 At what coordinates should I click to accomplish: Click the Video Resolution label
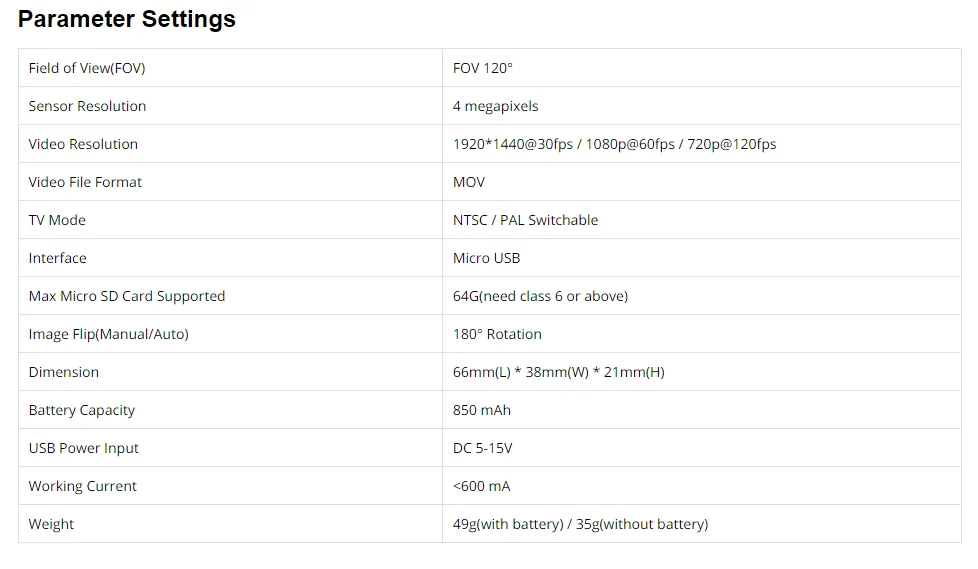click(83, 144)
